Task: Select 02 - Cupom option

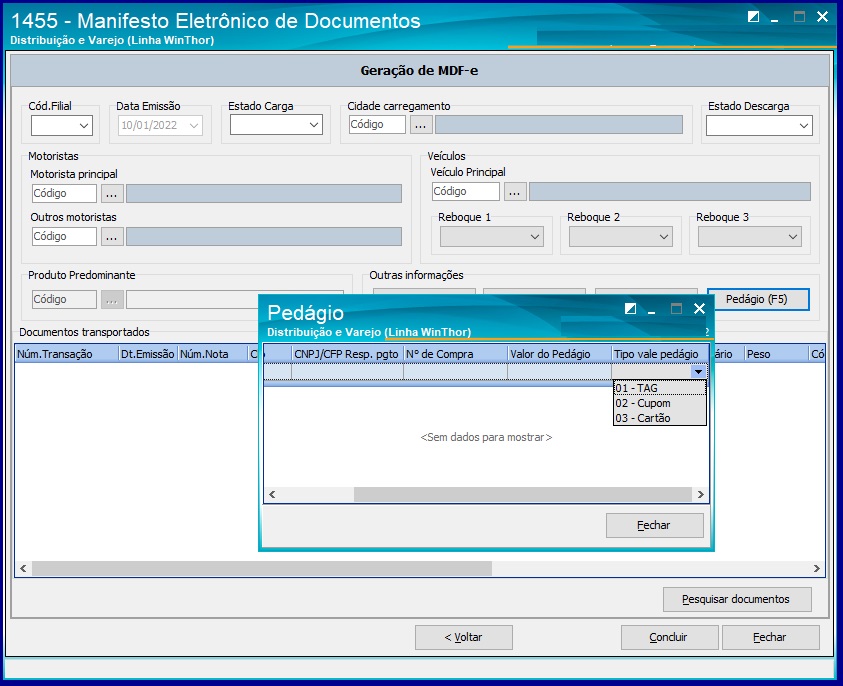Action: click(659, 403)
